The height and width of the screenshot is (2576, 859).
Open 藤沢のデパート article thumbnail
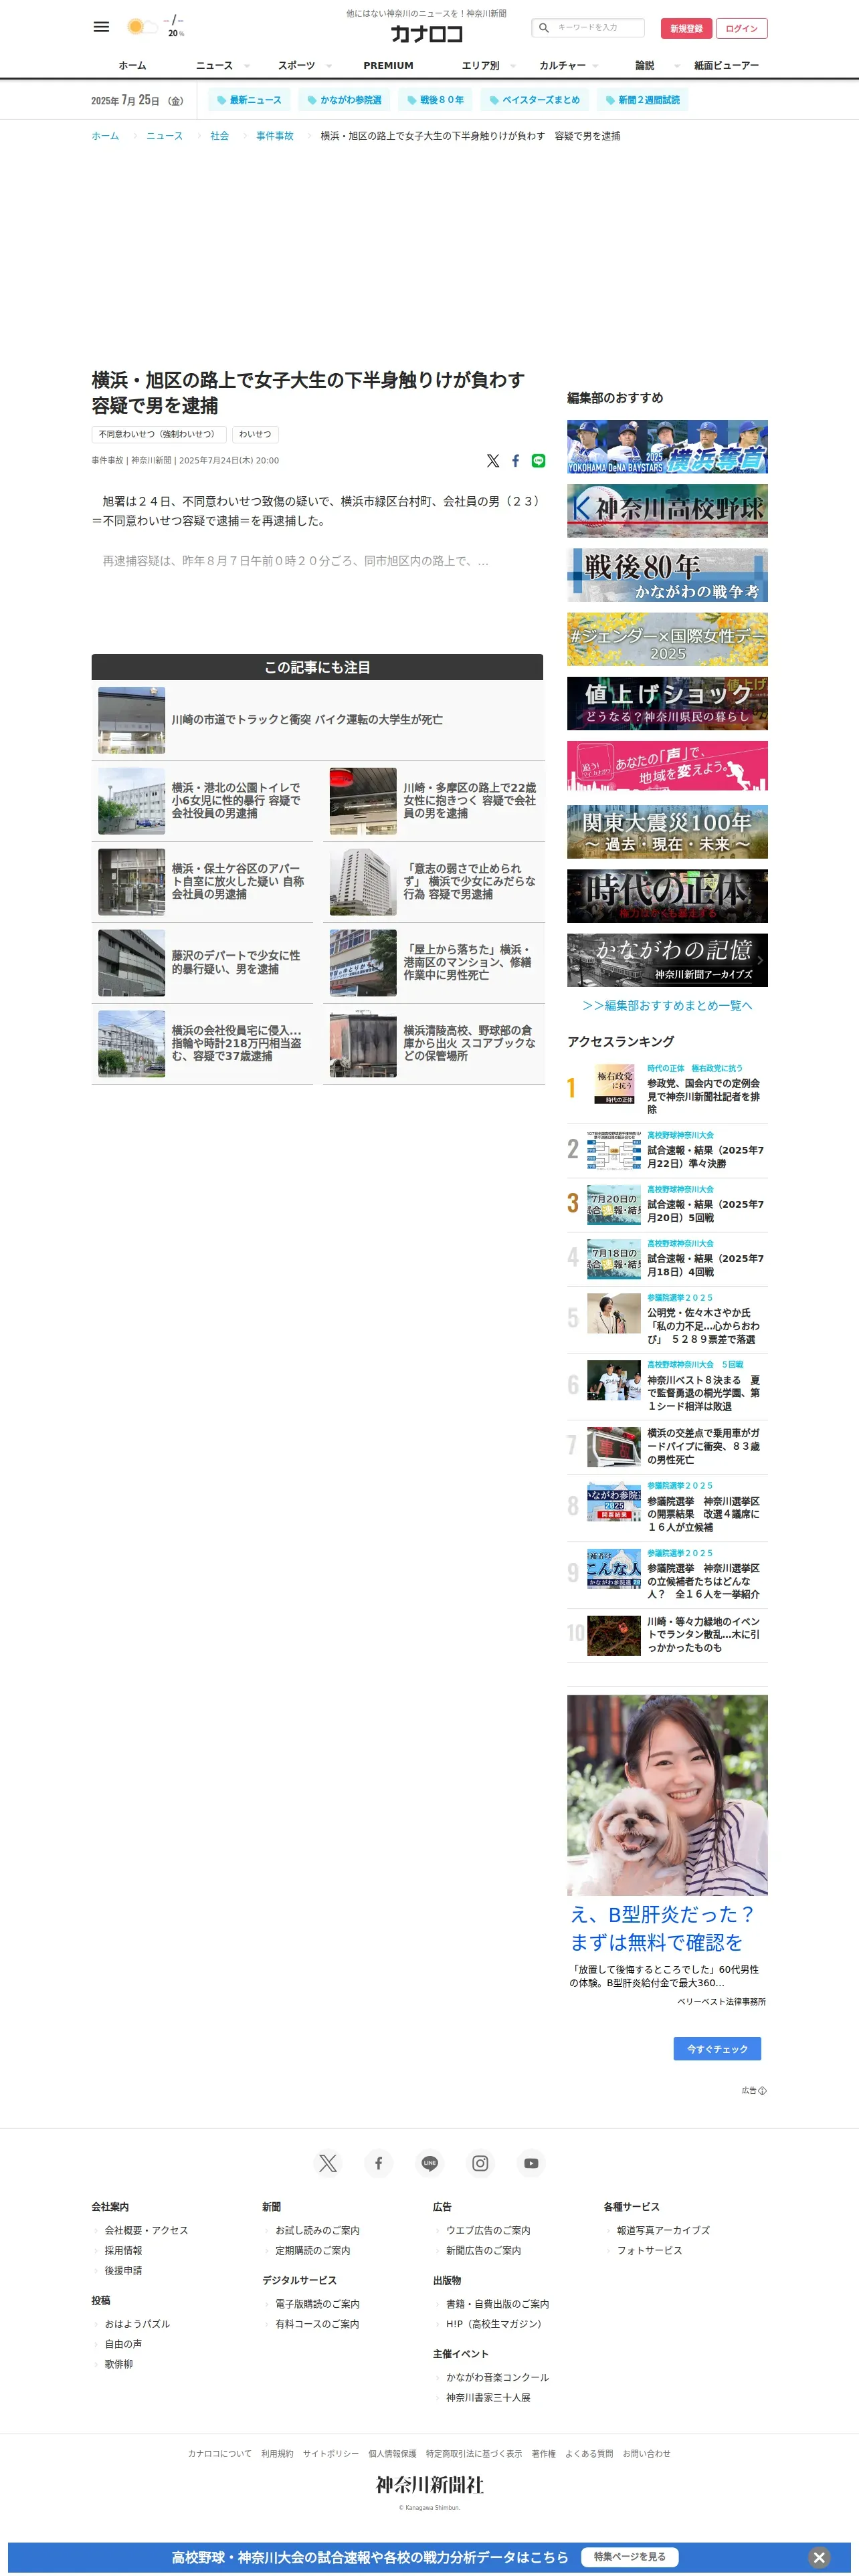131,963
